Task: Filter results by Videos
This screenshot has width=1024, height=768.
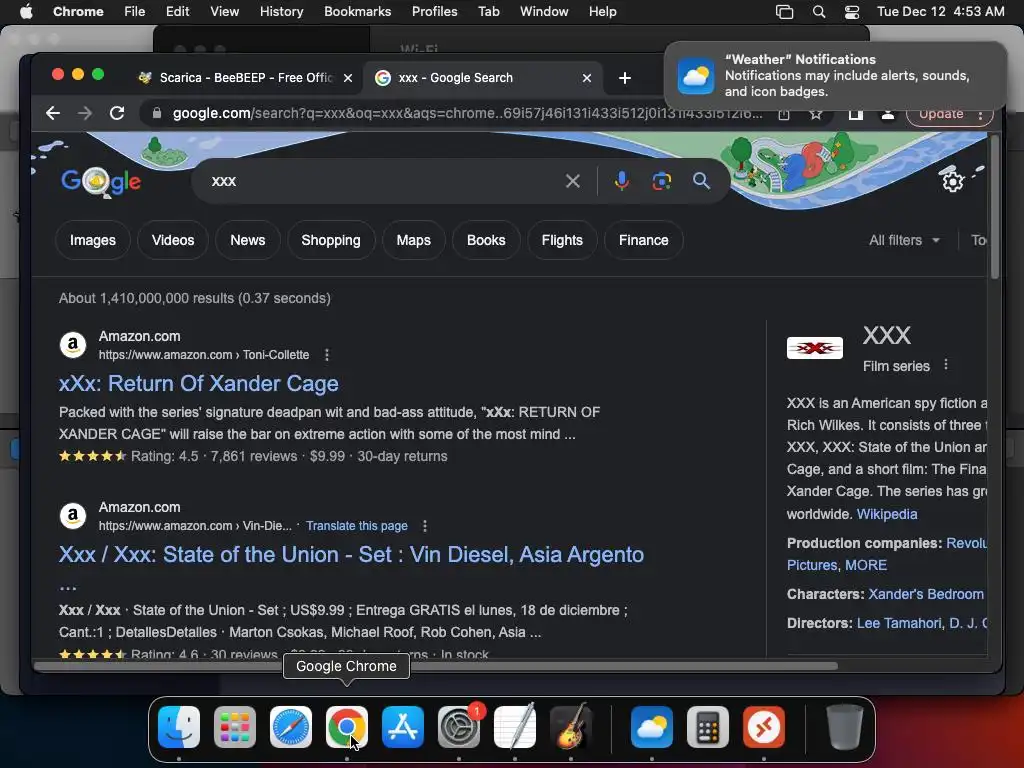Action: pyautogui.click(x=173, y=240)
